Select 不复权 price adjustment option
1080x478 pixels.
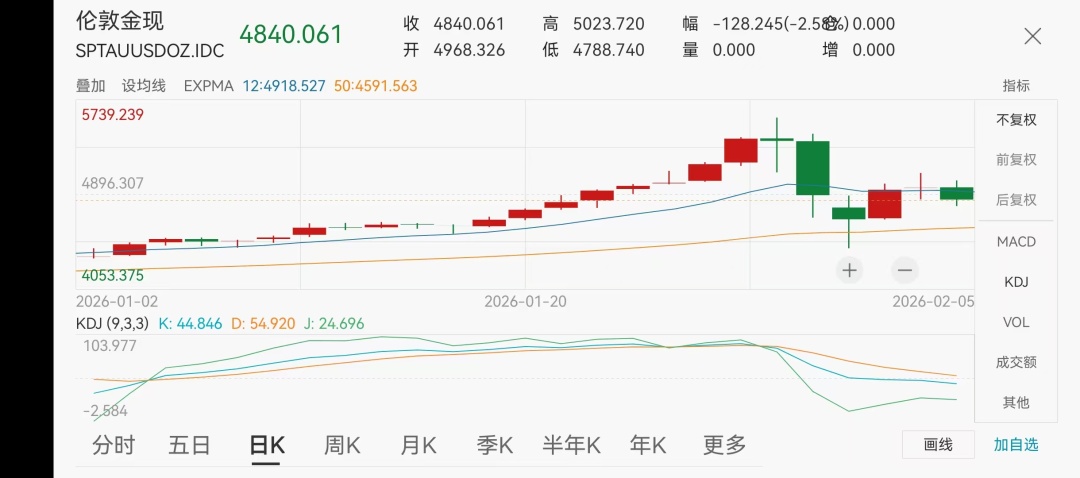[1016, 120]
